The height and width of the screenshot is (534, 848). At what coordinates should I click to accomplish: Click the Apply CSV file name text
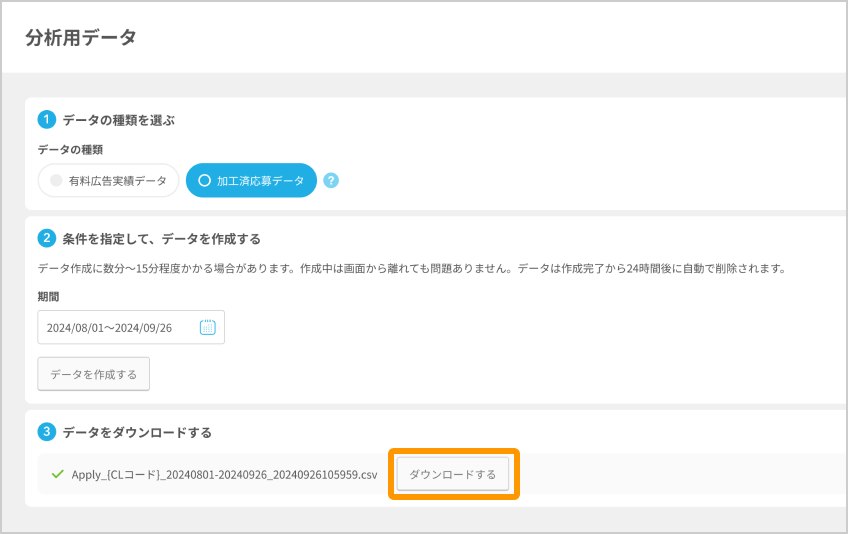coord(224,474)
